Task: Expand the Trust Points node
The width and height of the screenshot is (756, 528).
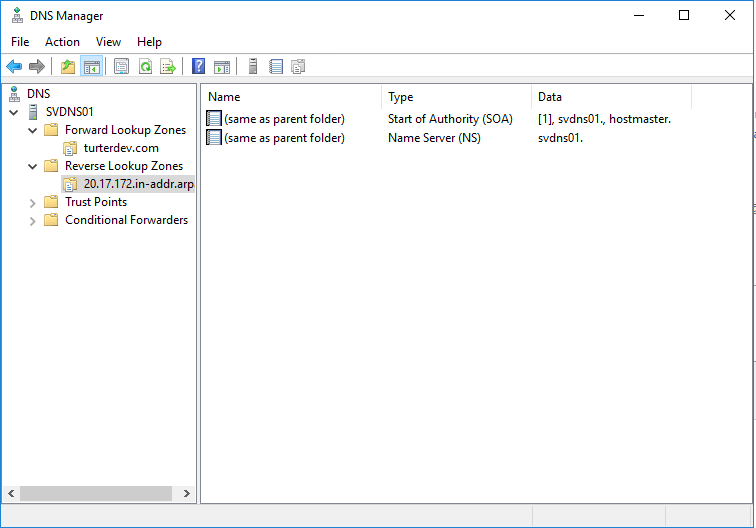Action: [x=32, y=203]
